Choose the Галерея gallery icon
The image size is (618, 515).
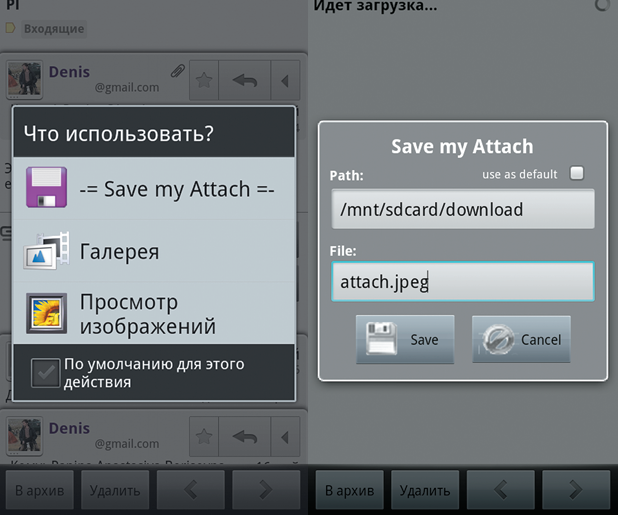pos(46,250)
